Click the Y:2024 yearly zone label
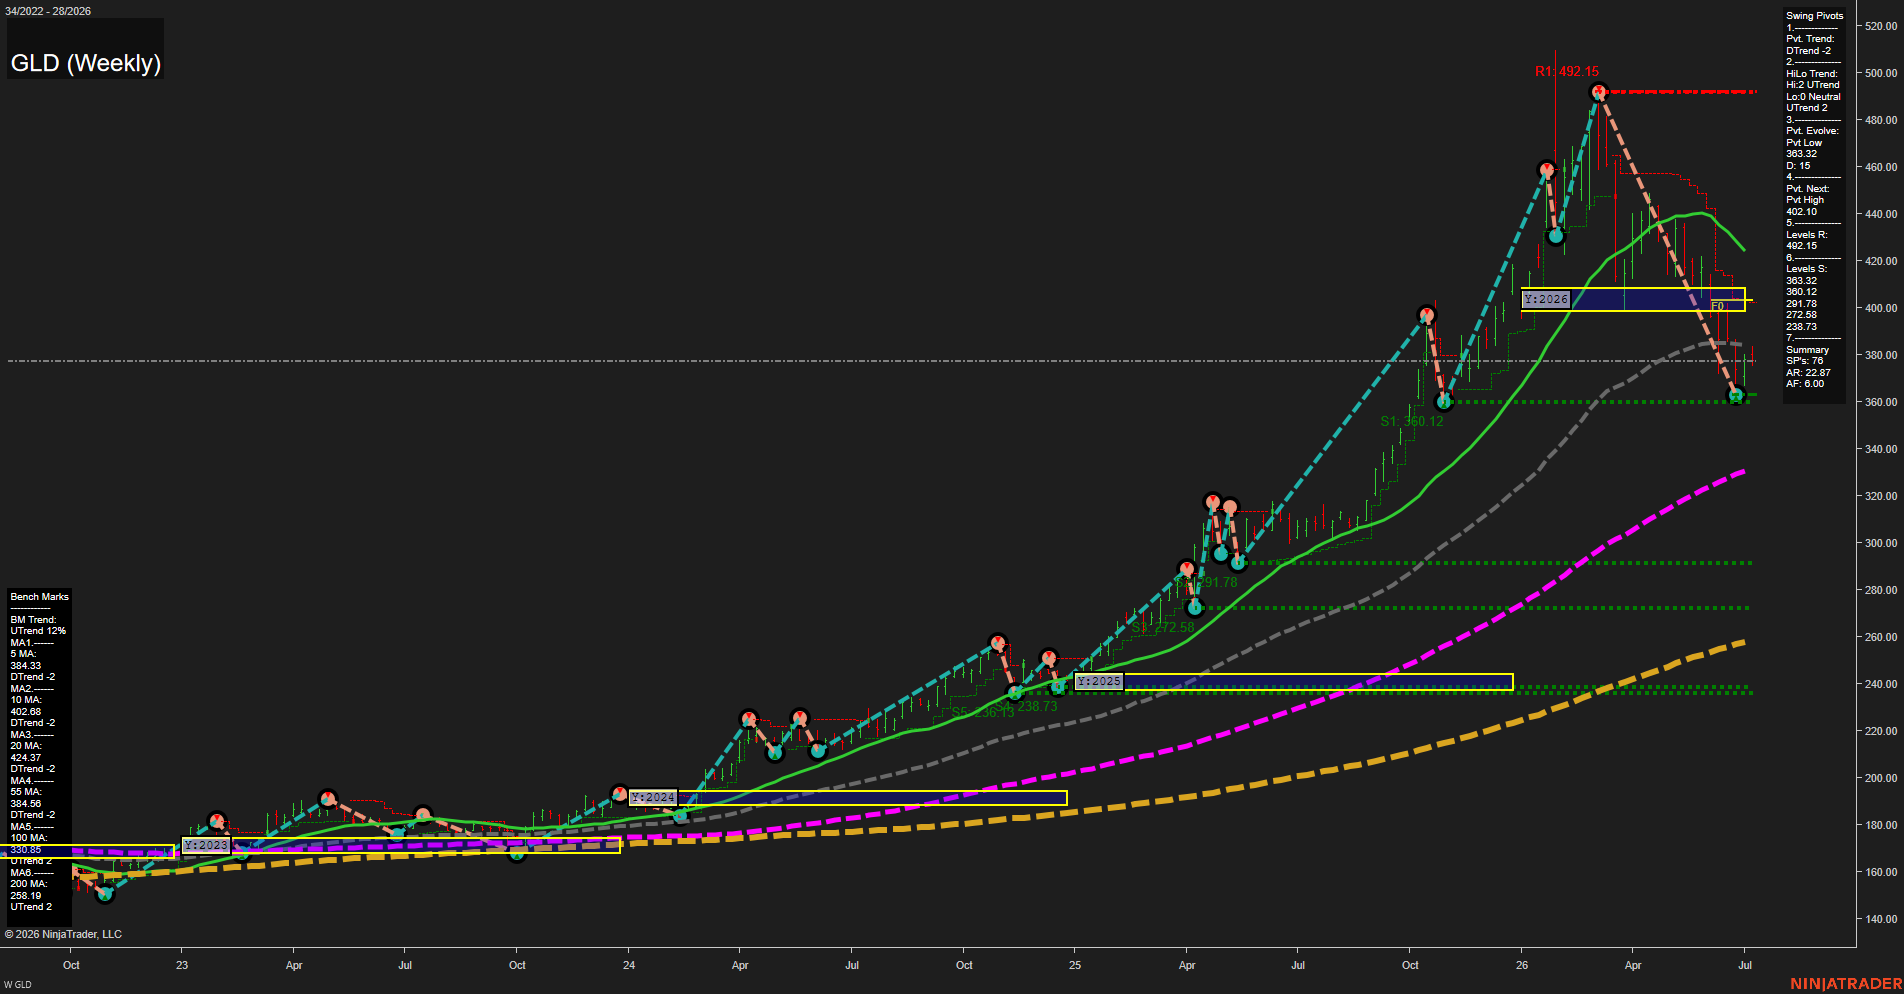 [653, 797]
